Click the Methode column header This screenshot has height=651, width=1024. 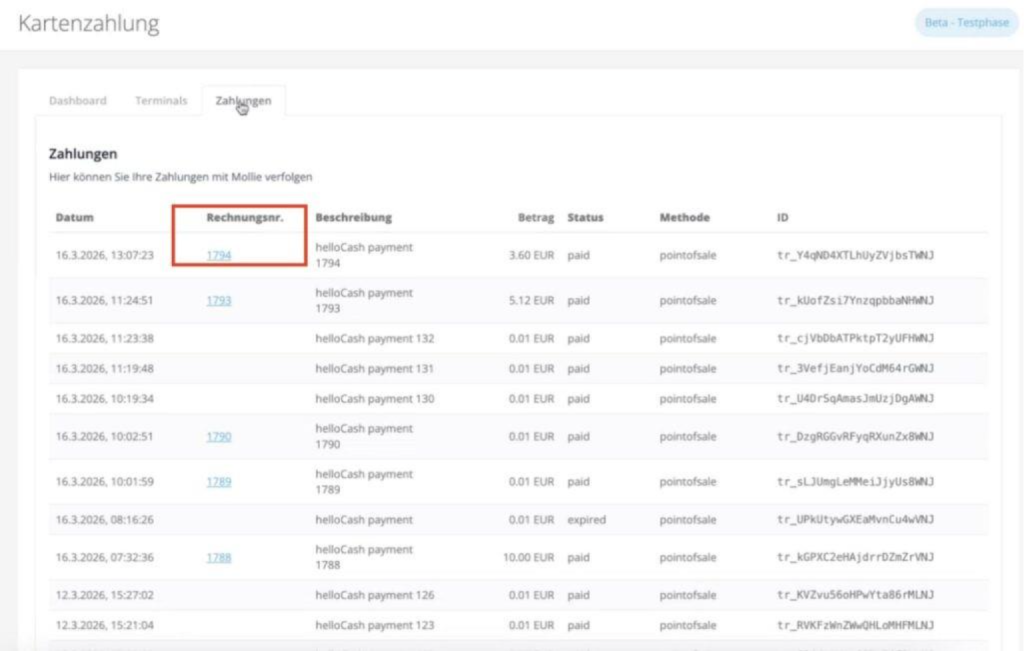click(684, 217)
